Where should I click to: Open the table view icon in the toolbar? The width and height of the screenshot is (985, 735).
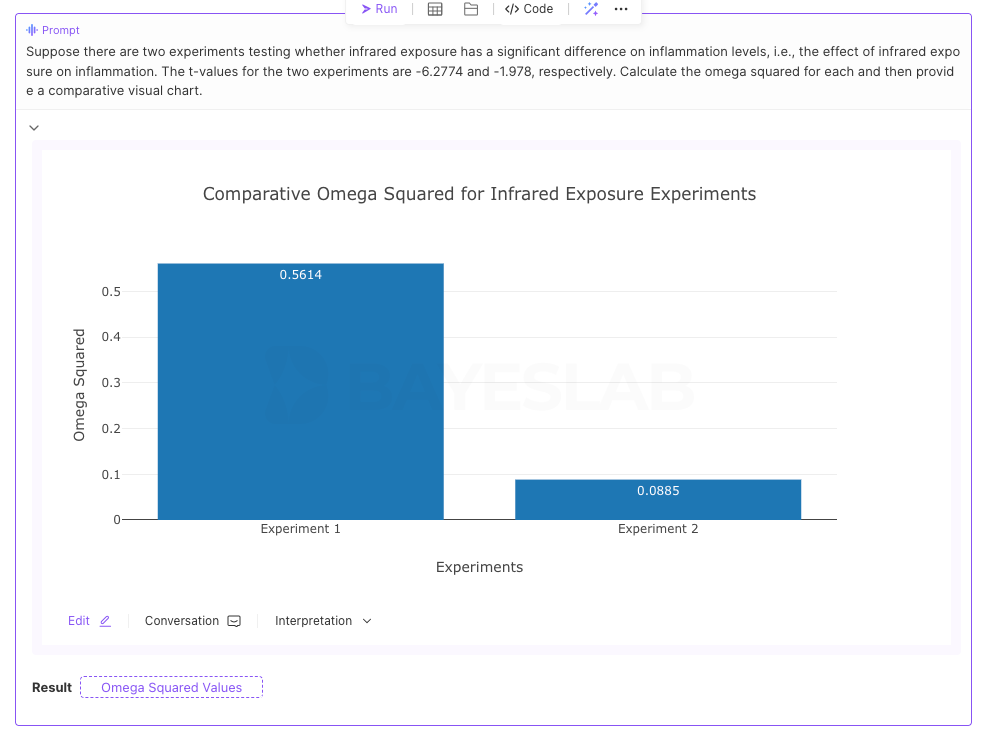pos(434,9)
